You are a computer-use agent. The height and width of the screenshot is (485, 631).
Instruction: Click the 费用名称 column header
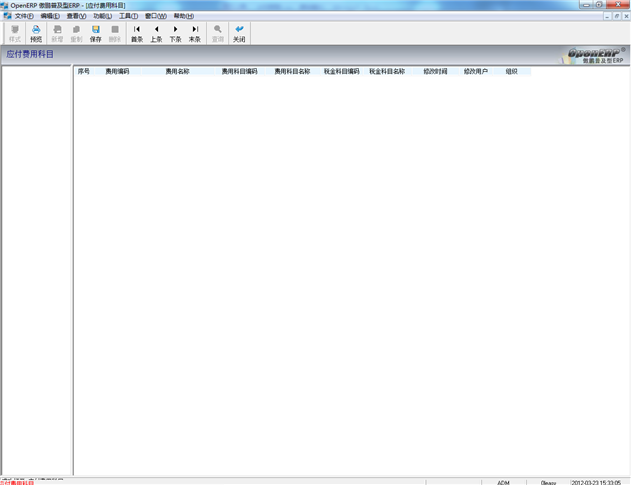coord(177,72)
